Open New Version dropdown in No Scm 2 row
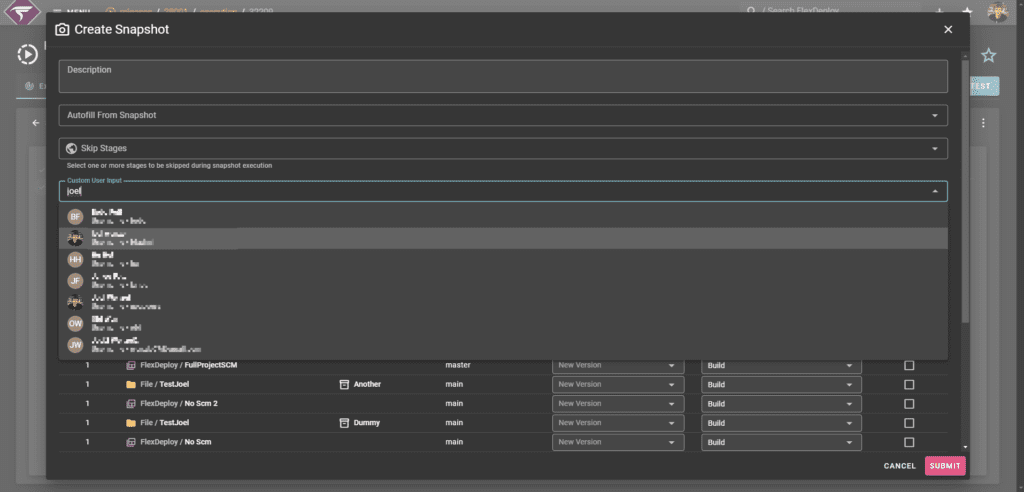This screenshot has width=1024, height=492. [618, 404]
